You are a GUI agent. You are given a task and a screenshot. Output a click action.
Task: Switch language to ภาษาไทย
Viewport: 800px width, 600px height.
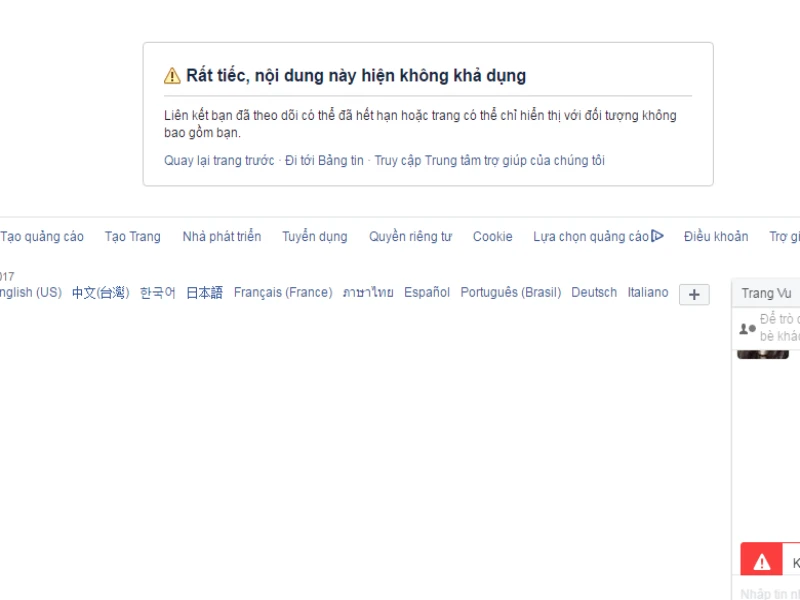(368, 292)
